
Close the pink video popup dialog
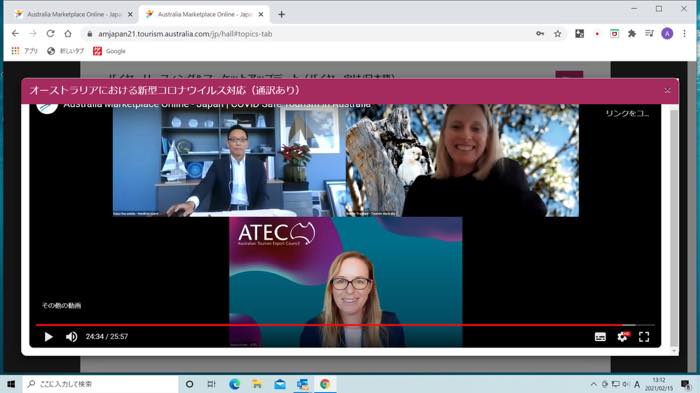click(x=667, y=91)
